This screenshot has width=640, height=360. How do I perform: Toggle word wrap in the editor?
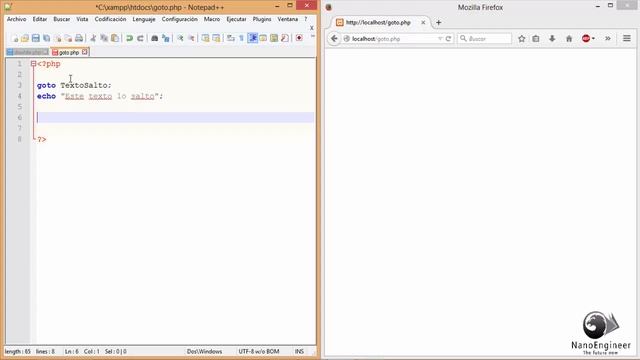(x=231, y=38)
